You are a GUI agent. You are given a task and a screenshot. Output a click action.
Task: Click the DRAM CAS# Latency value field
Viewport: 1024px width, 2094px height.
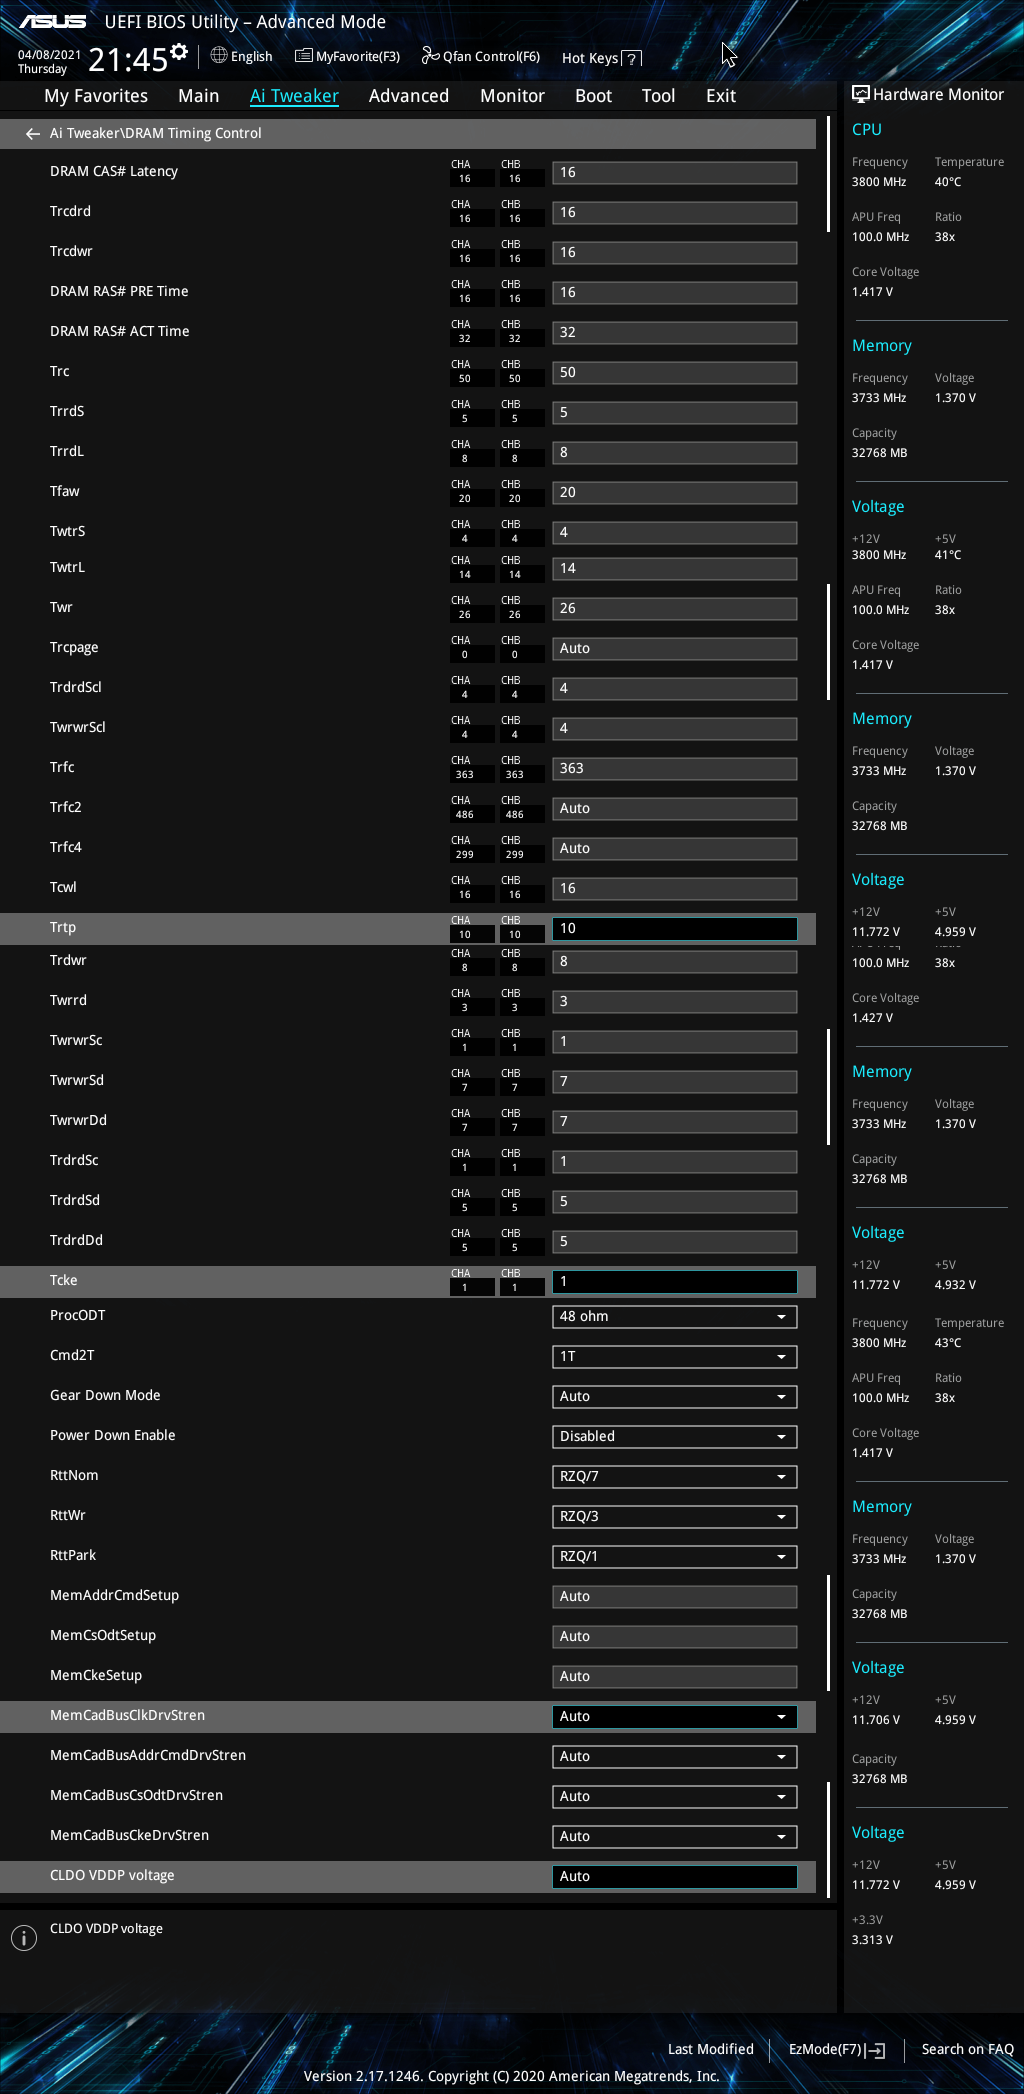pos(674,173)
